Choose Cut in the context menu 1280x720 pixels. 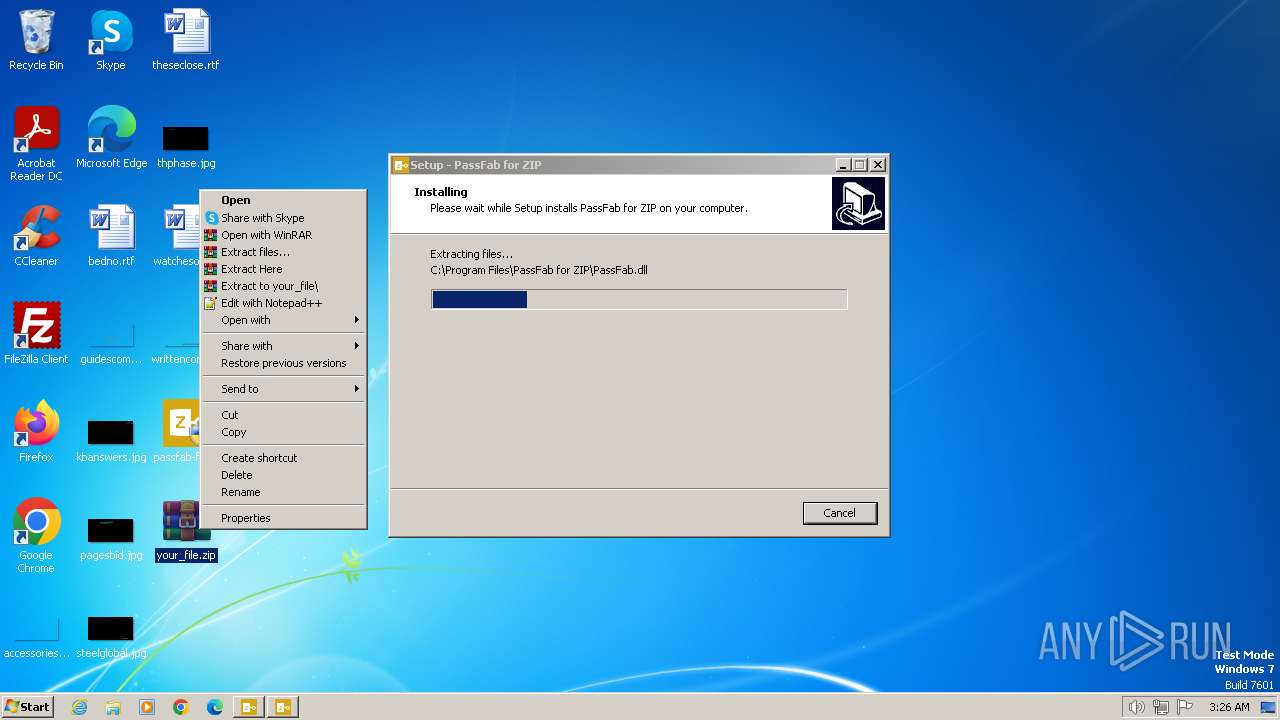[284, 415]
